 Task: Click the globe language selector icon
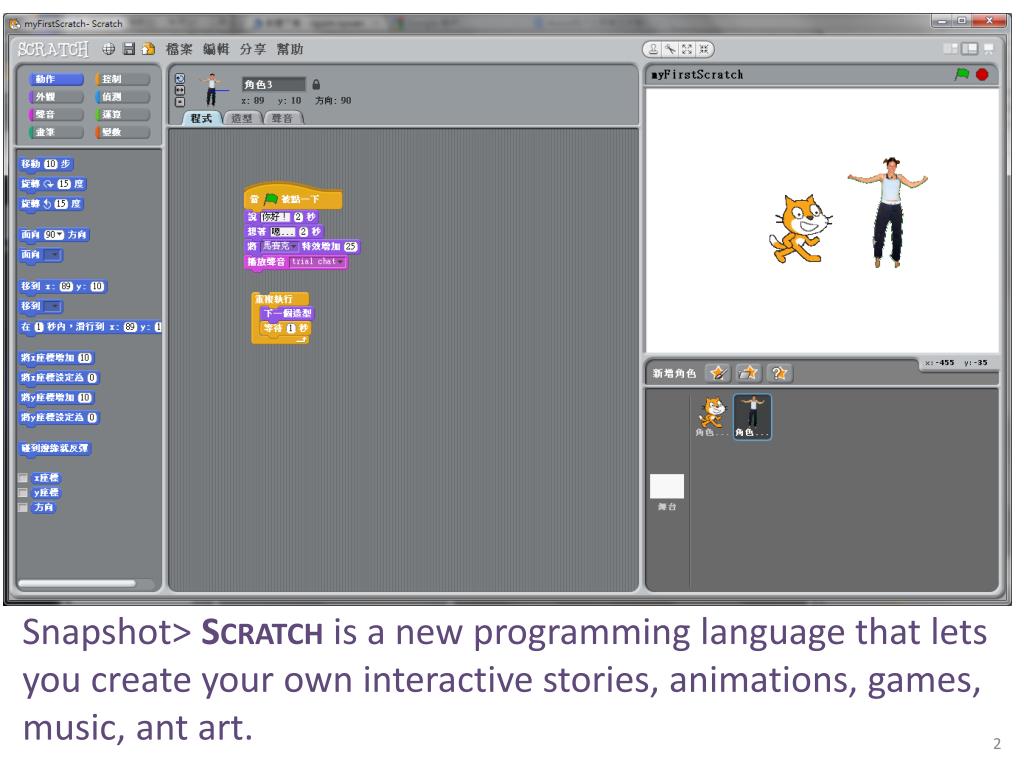tap(108, 49)
